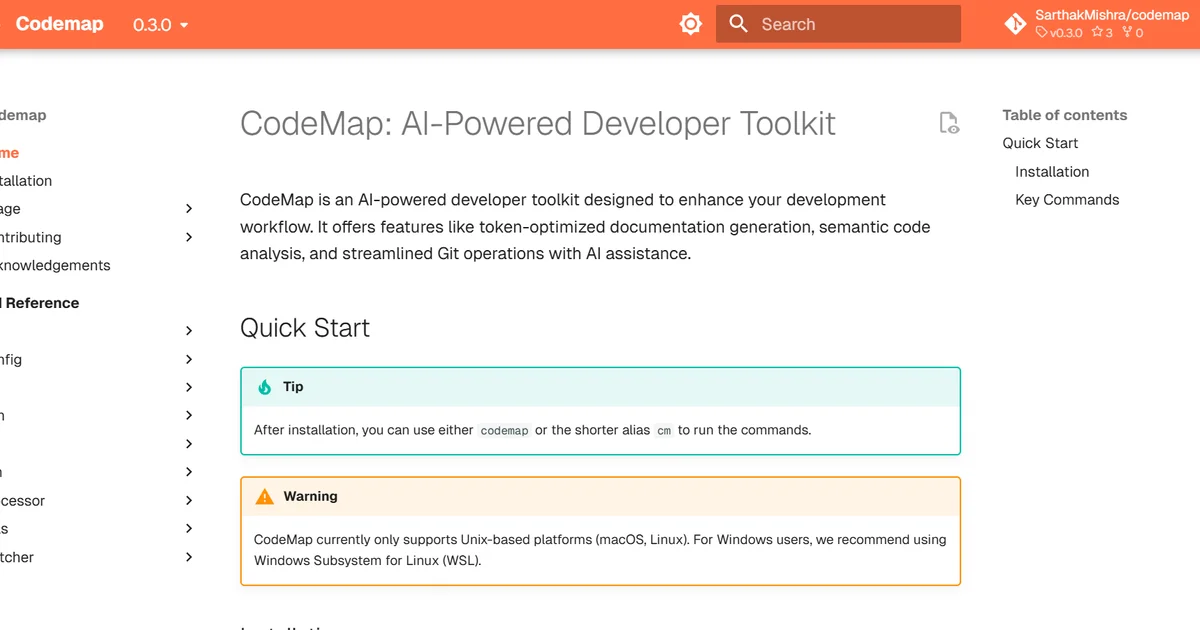Click the v0.3.0 release tag in the header

click(x=1059, y=33)
